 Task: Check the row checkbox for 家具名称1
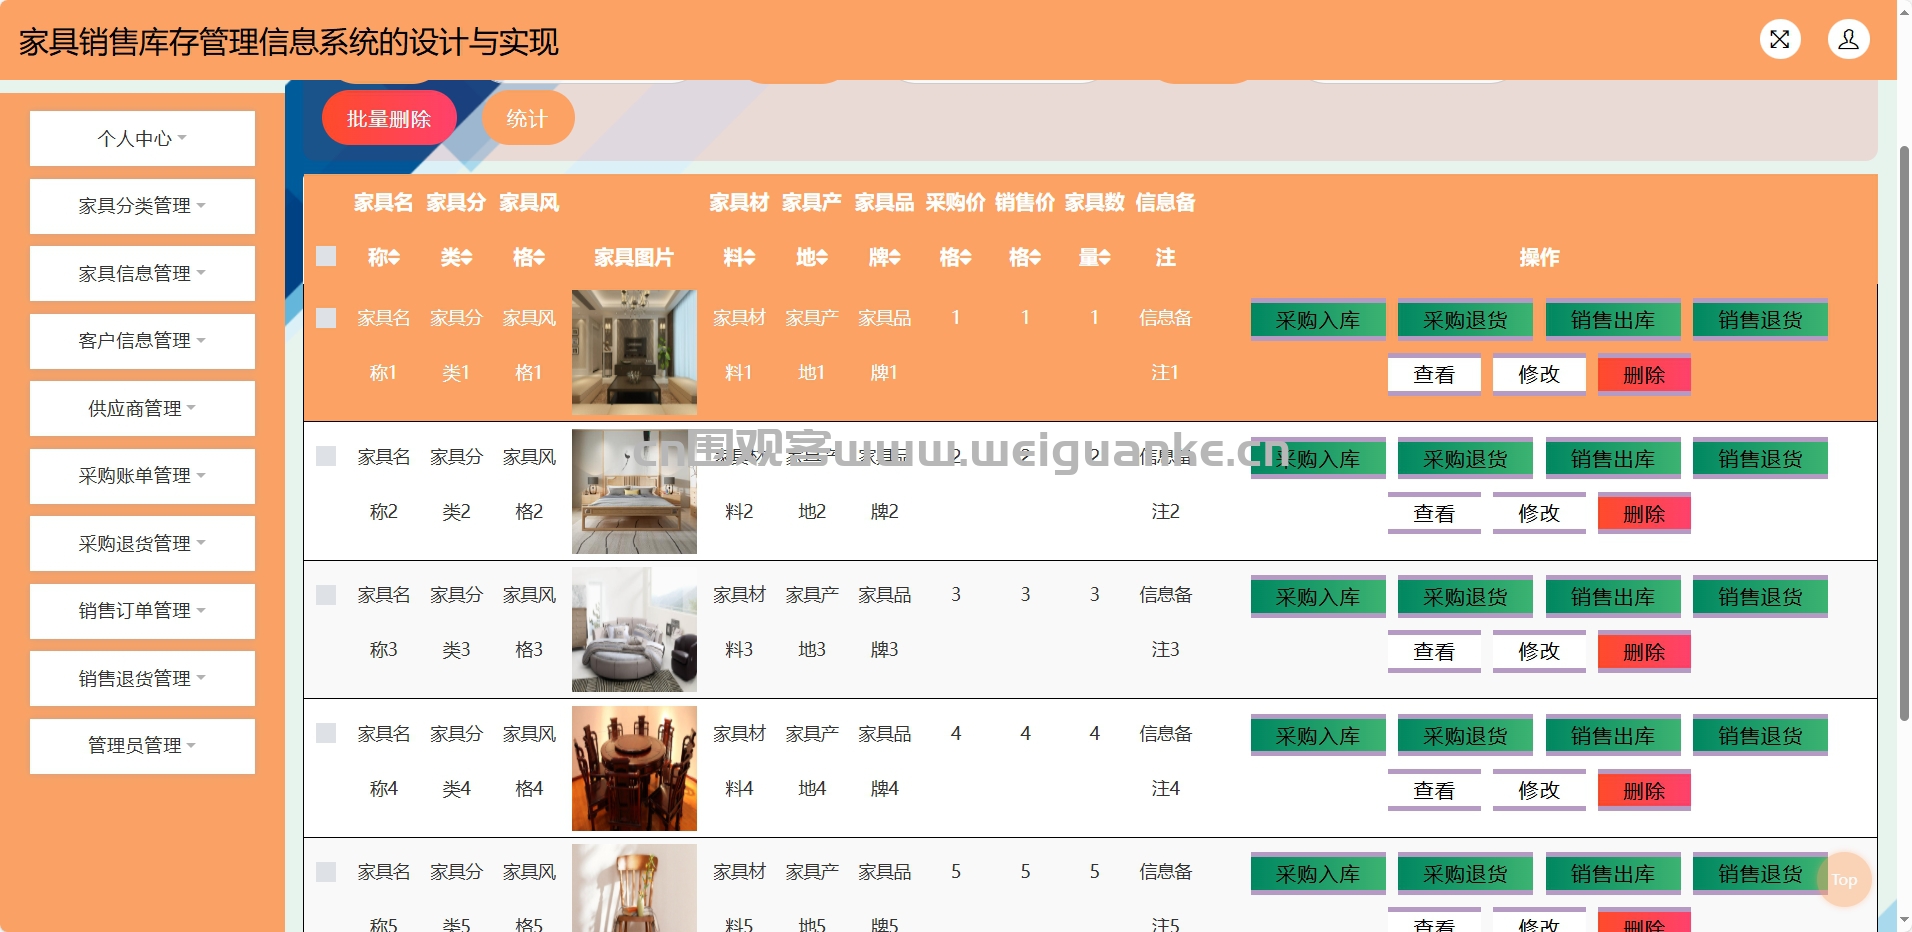click(x=326, y=318)
